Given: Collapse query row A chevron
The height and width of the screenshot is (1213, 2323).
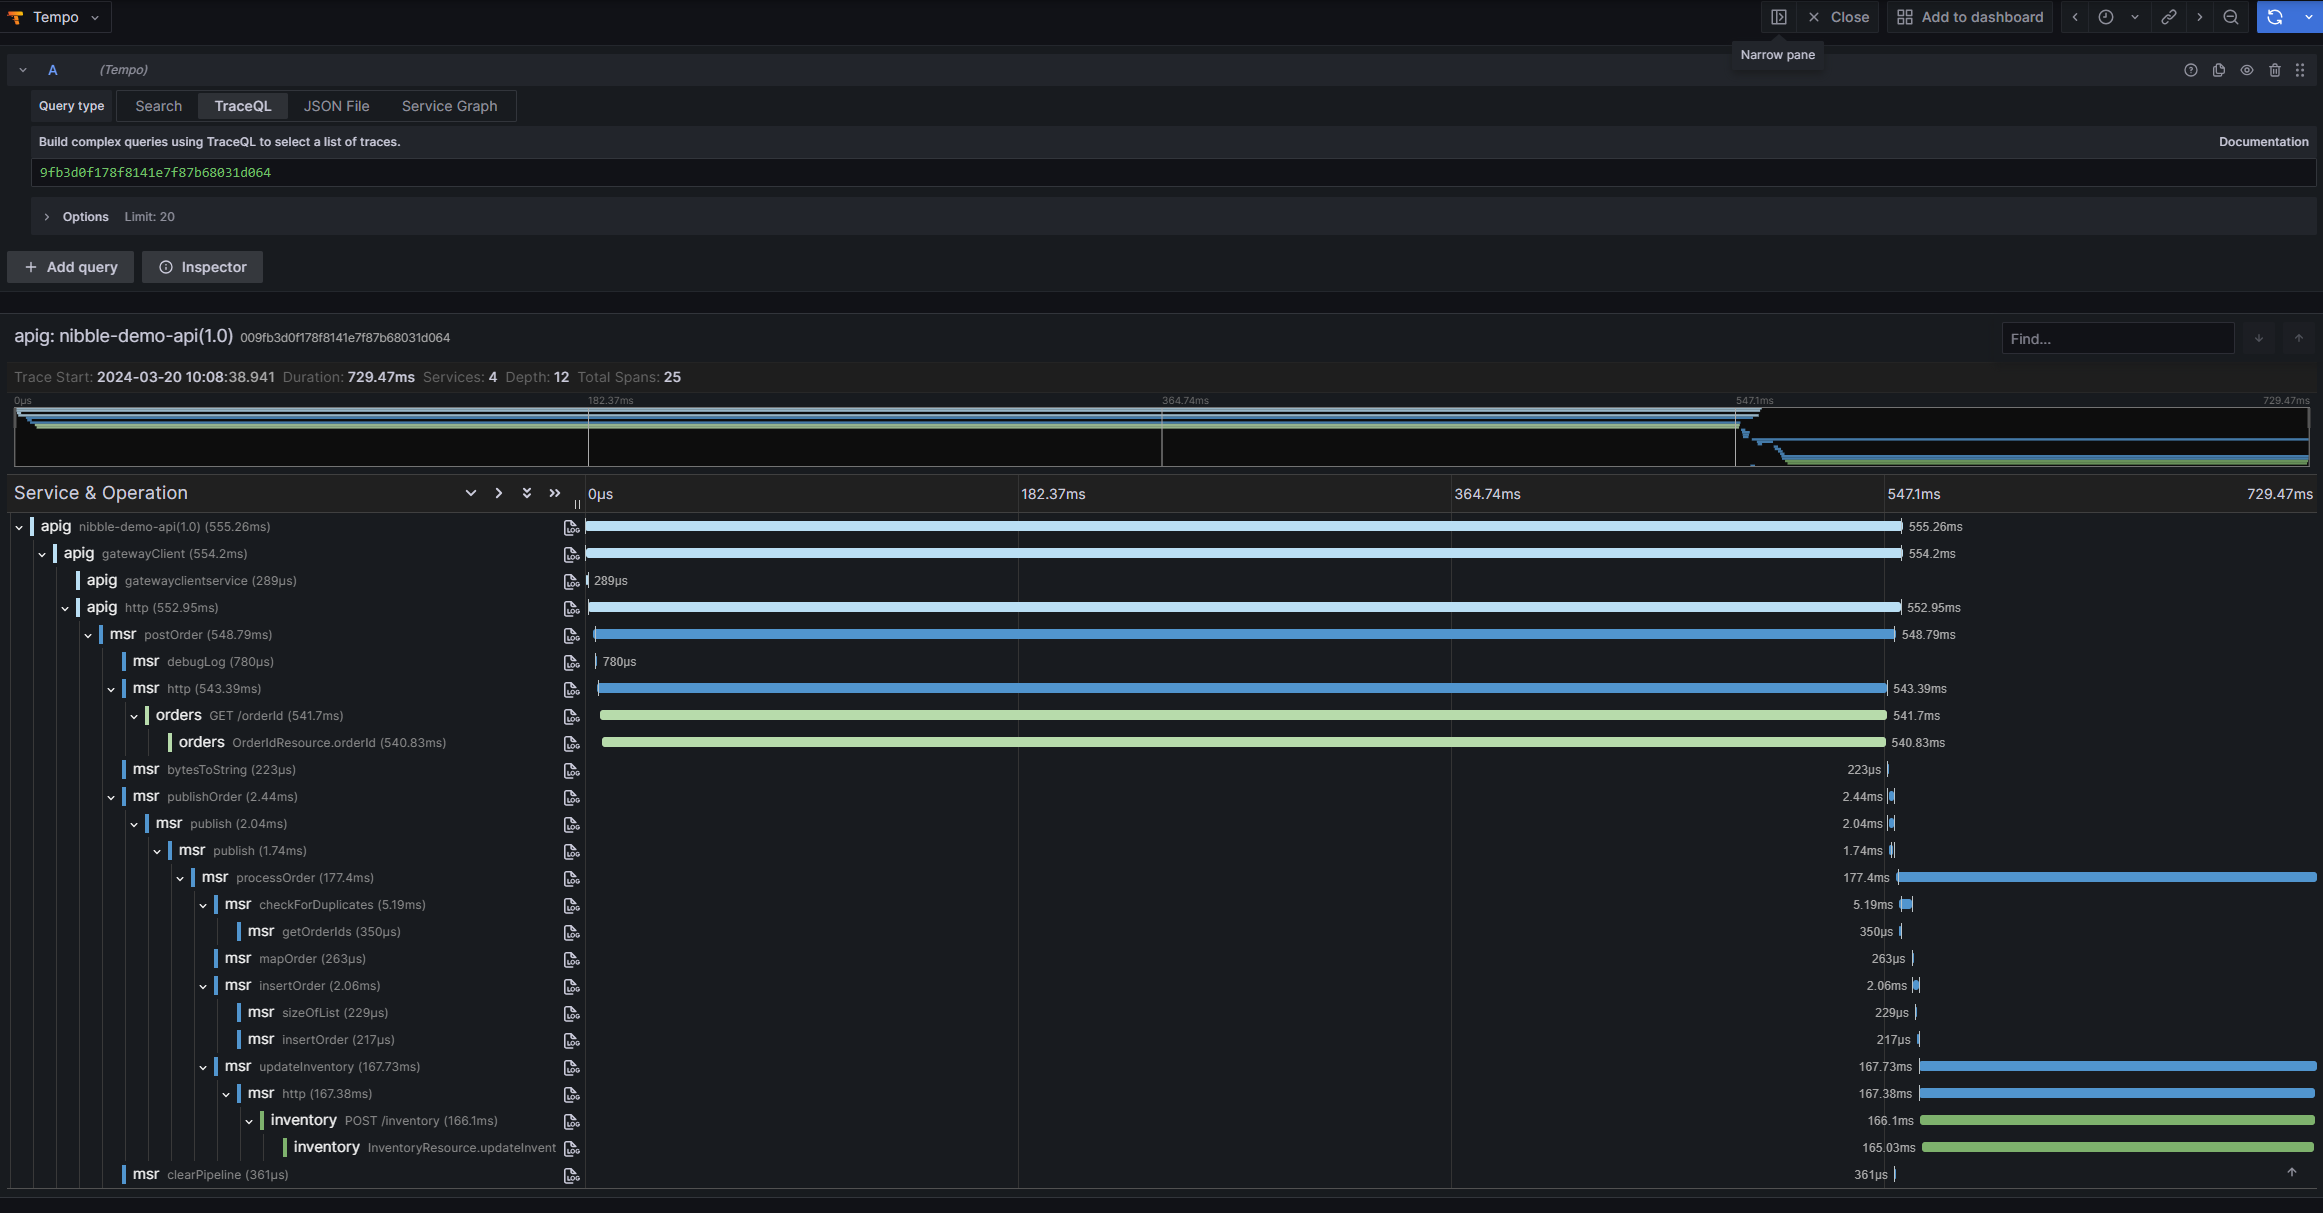Looking at the screenshot, I should [23, 70].
